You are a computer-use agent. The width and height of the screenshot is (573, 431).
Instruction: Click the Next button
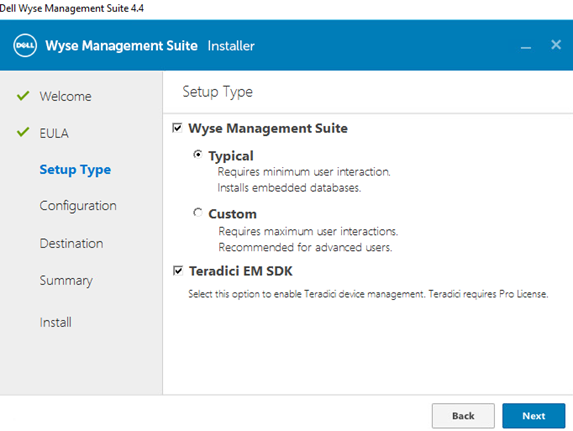point(534,416)
